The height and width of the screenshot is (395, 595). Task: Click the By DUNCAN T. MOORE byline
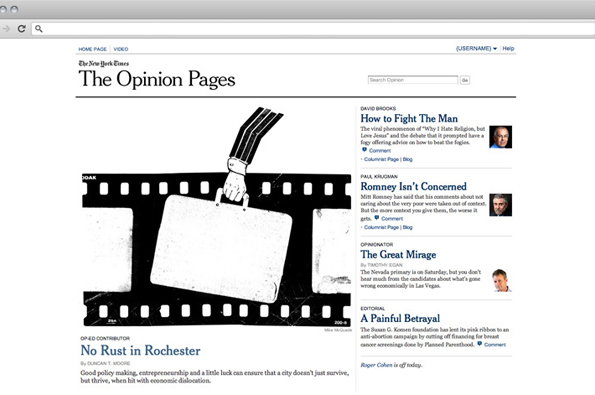pyautogui.click(x=105, y=363)
